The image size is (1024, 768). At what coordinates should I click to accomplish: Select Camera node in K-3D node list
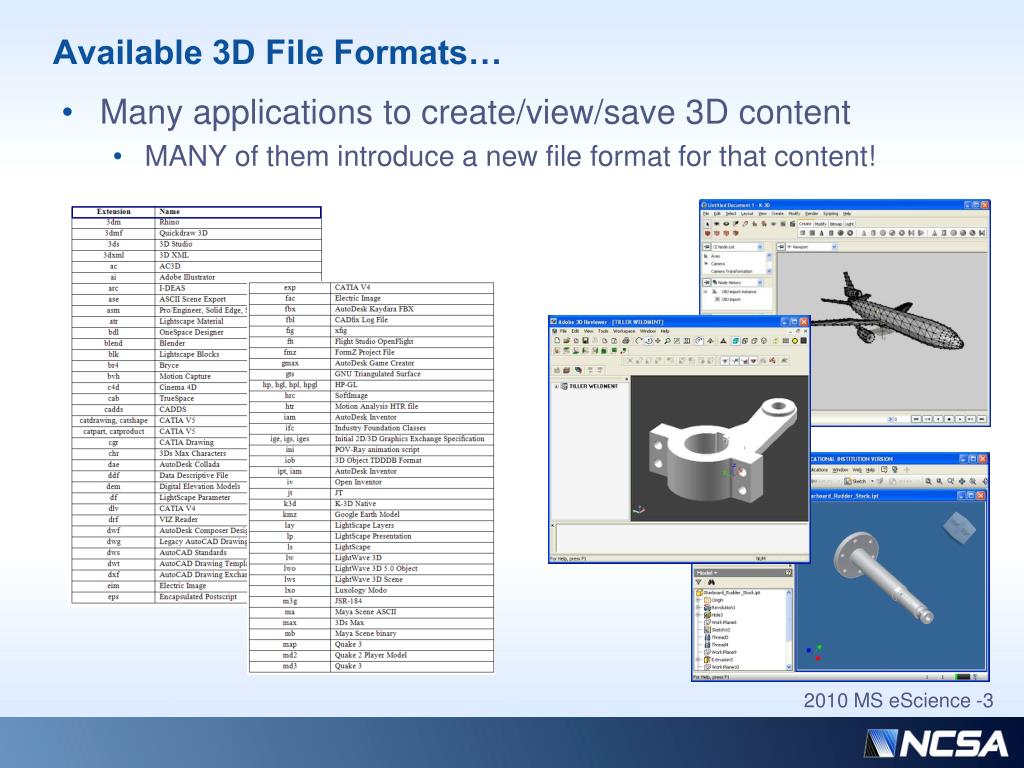point(718,264)
